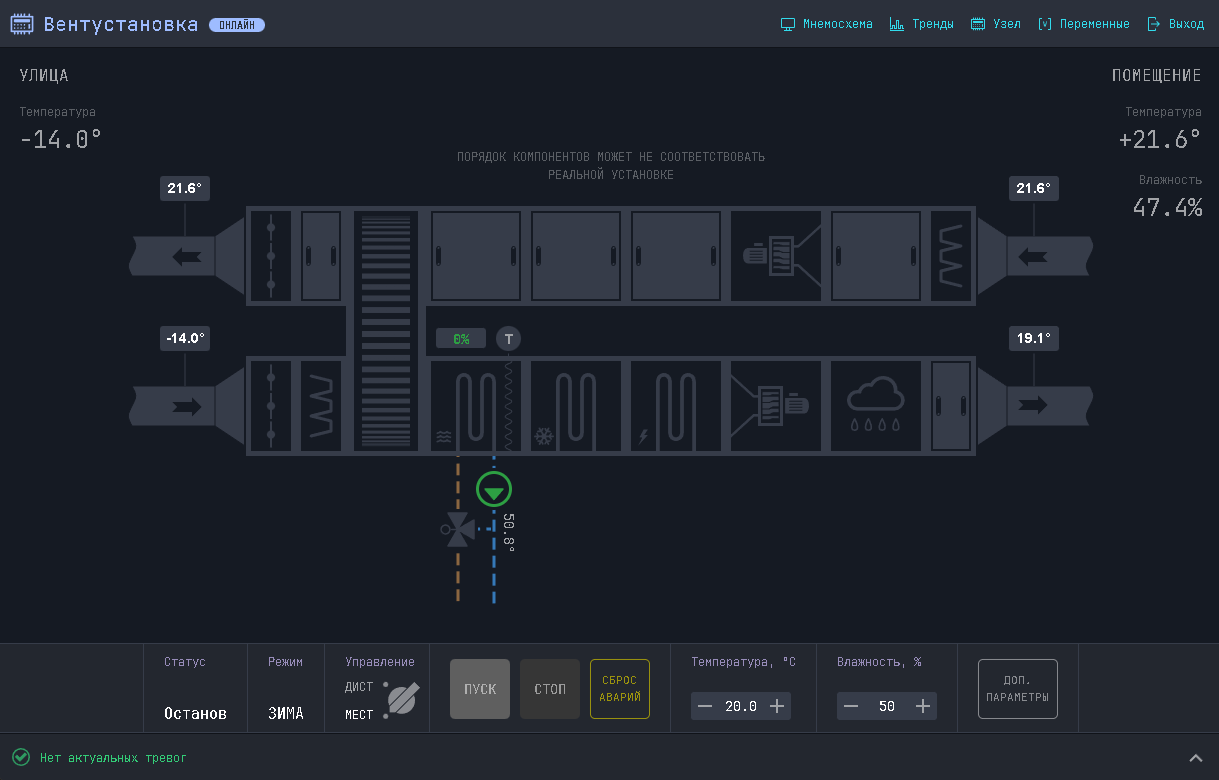Click the green circulation pump icon
This screenshot has width=1219, height=780.
(494, 489)
